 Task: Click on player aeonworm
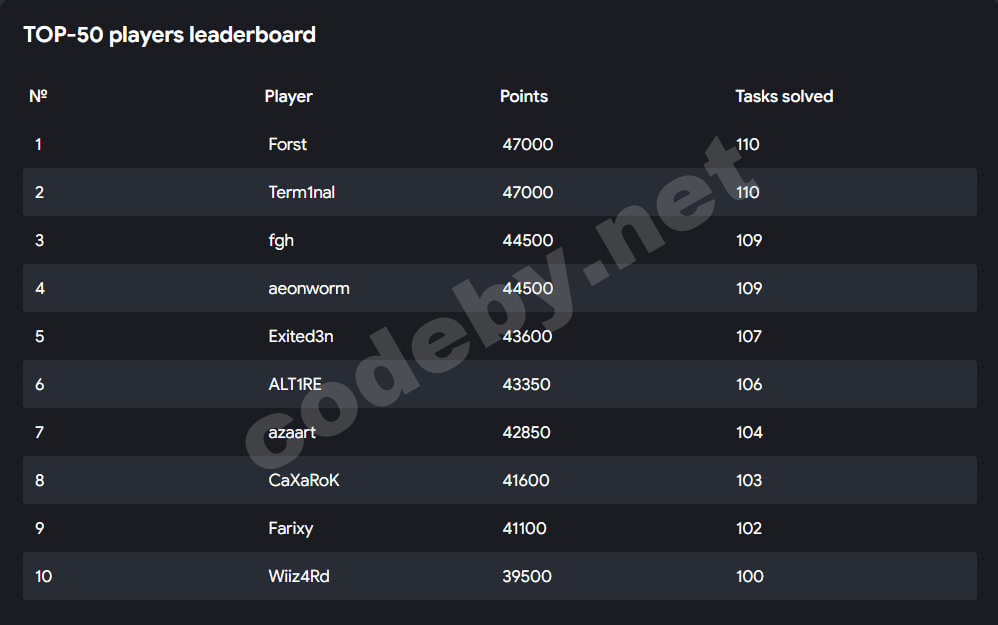coord(308,288)
